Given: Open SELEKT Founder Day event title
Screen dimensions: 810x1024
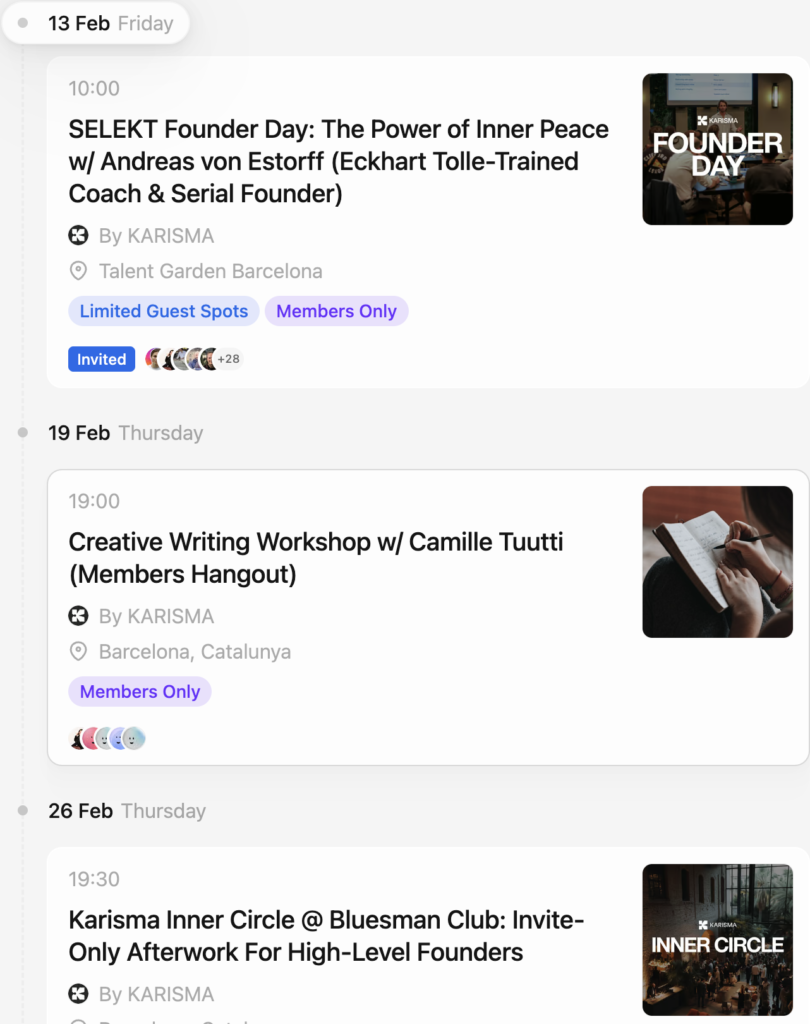Looking at the screenshot, I should pyautogui.click(x=338, y=161).
